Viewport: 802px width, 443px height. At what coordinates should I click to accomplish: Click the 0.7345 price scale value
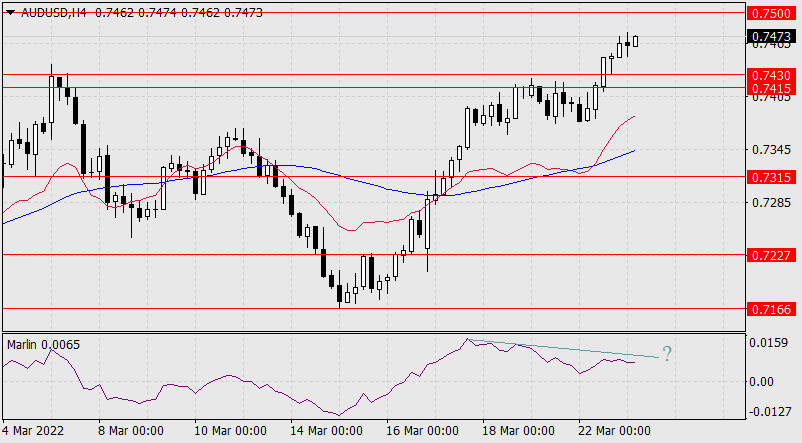771,150
